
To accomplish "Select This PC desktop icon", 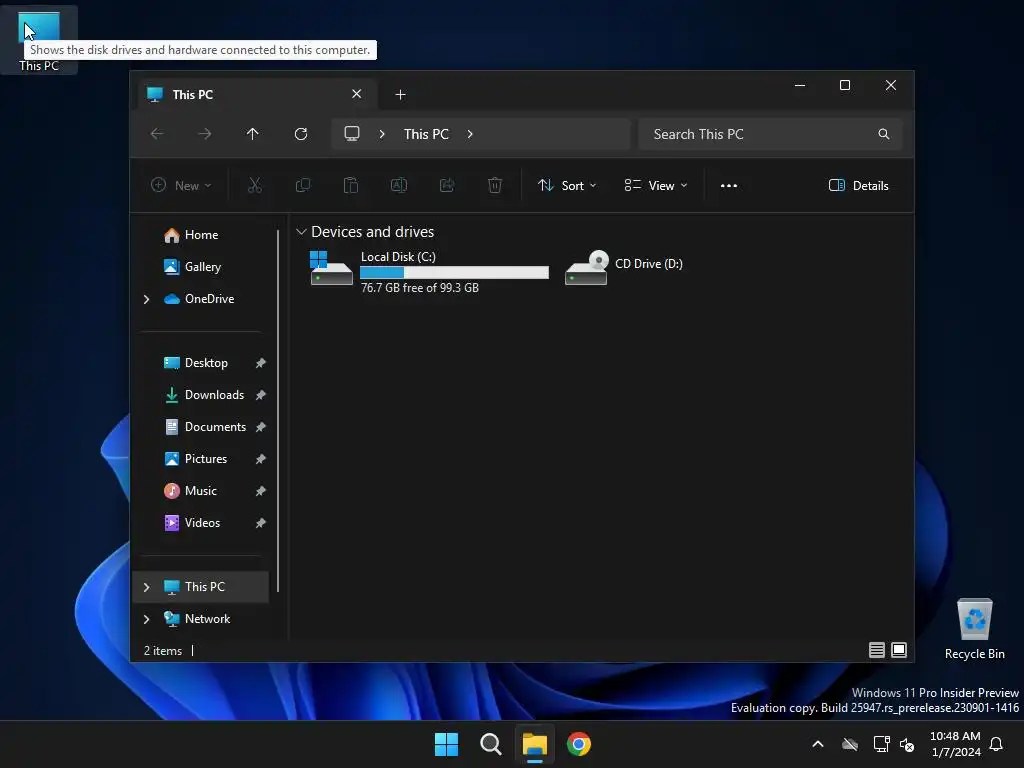I will pos(39,40).
